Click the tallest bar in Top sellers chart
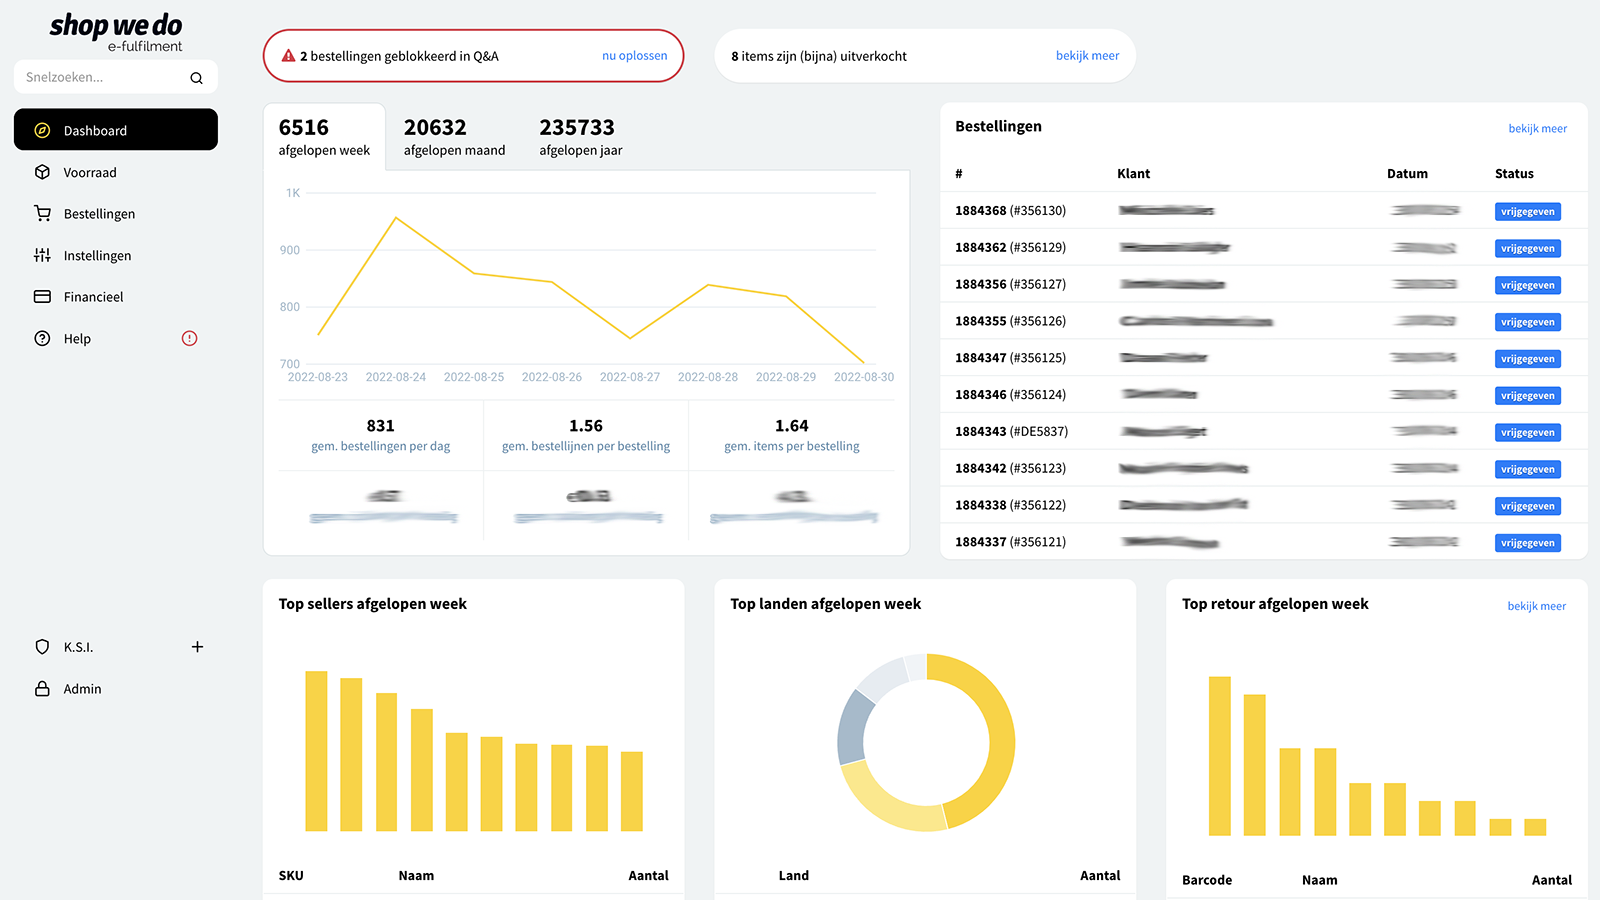 (316, 751)
